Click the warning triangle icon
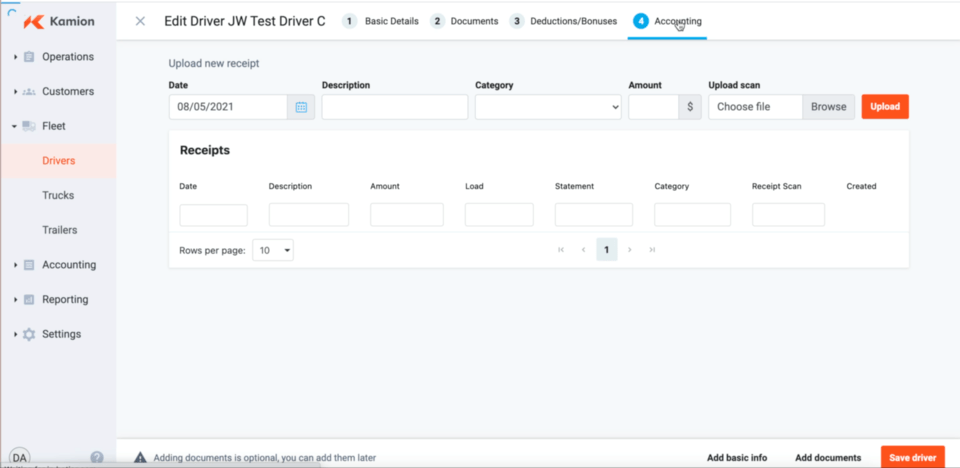Image resolution: width=960 pixels, height=468 pixels. pos(140,457)
